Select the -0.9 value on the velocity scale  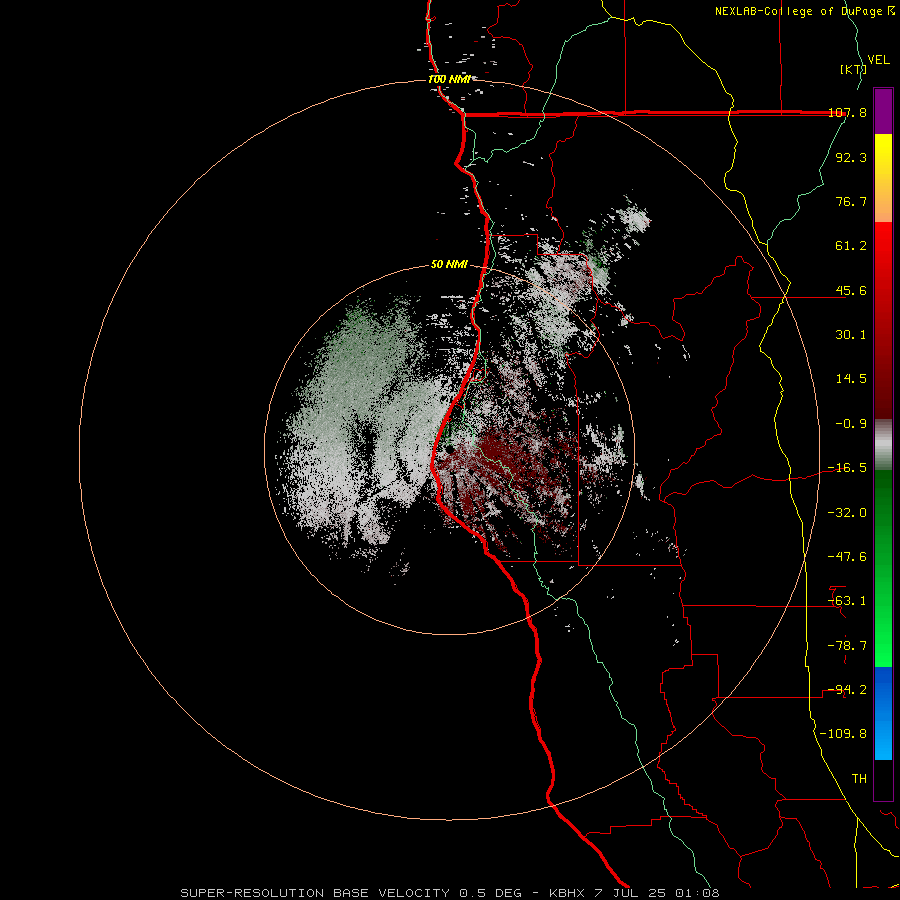(851, 424)
